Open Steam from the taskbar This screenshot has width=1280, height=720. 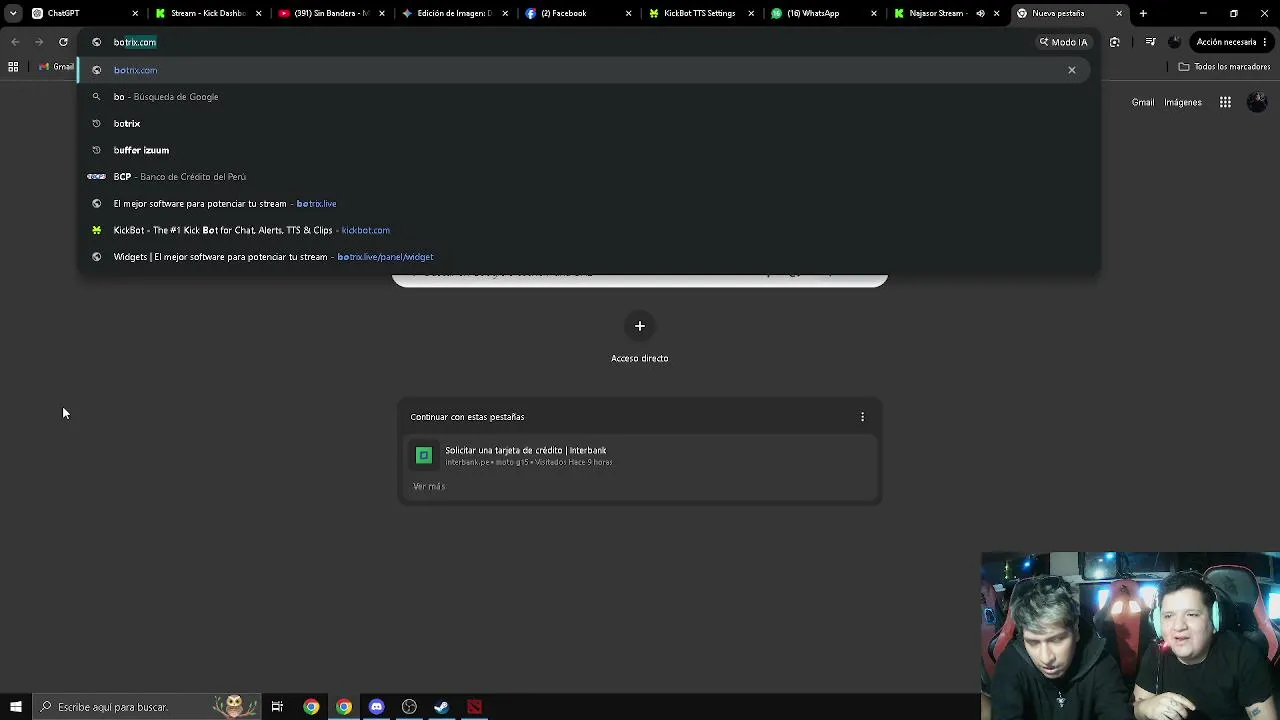[x=441, y=707]
